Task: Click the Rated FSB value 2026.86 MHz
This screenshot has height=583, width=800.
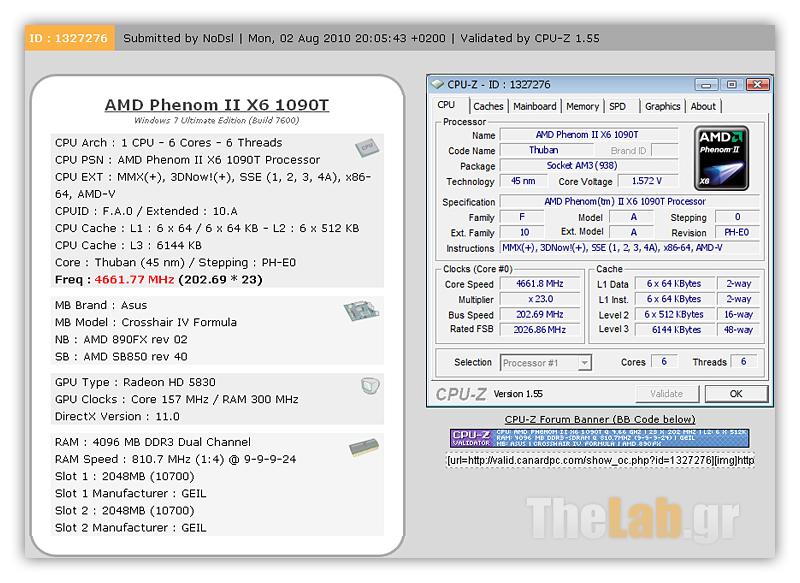Action: (x=540, y=329)
